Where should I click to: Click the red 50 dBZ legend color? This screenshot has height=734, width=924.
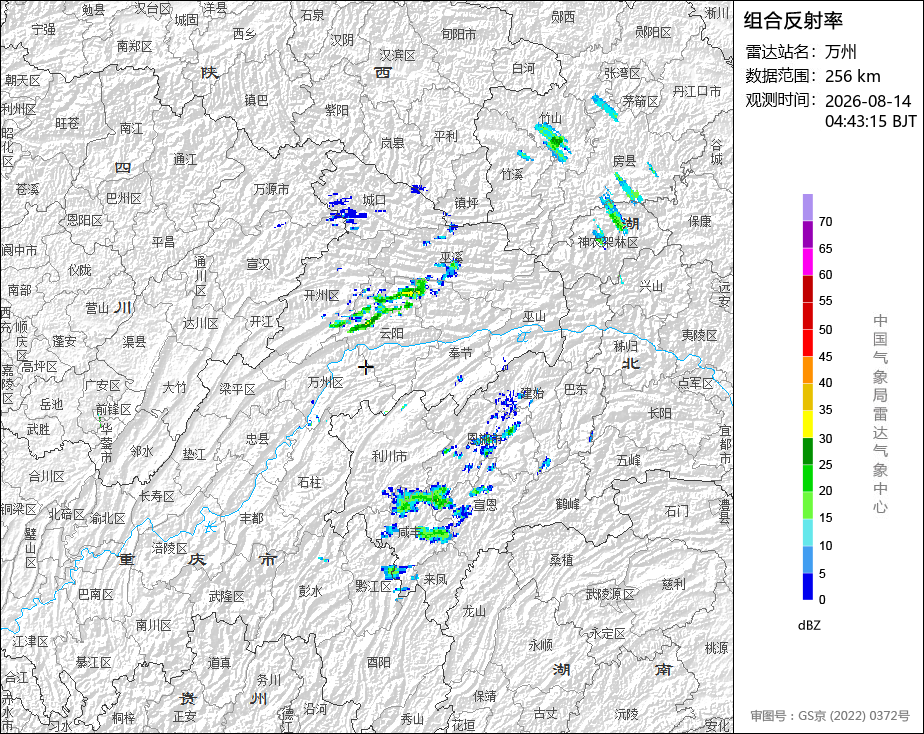pyautogui.click(x=807, y=343)
